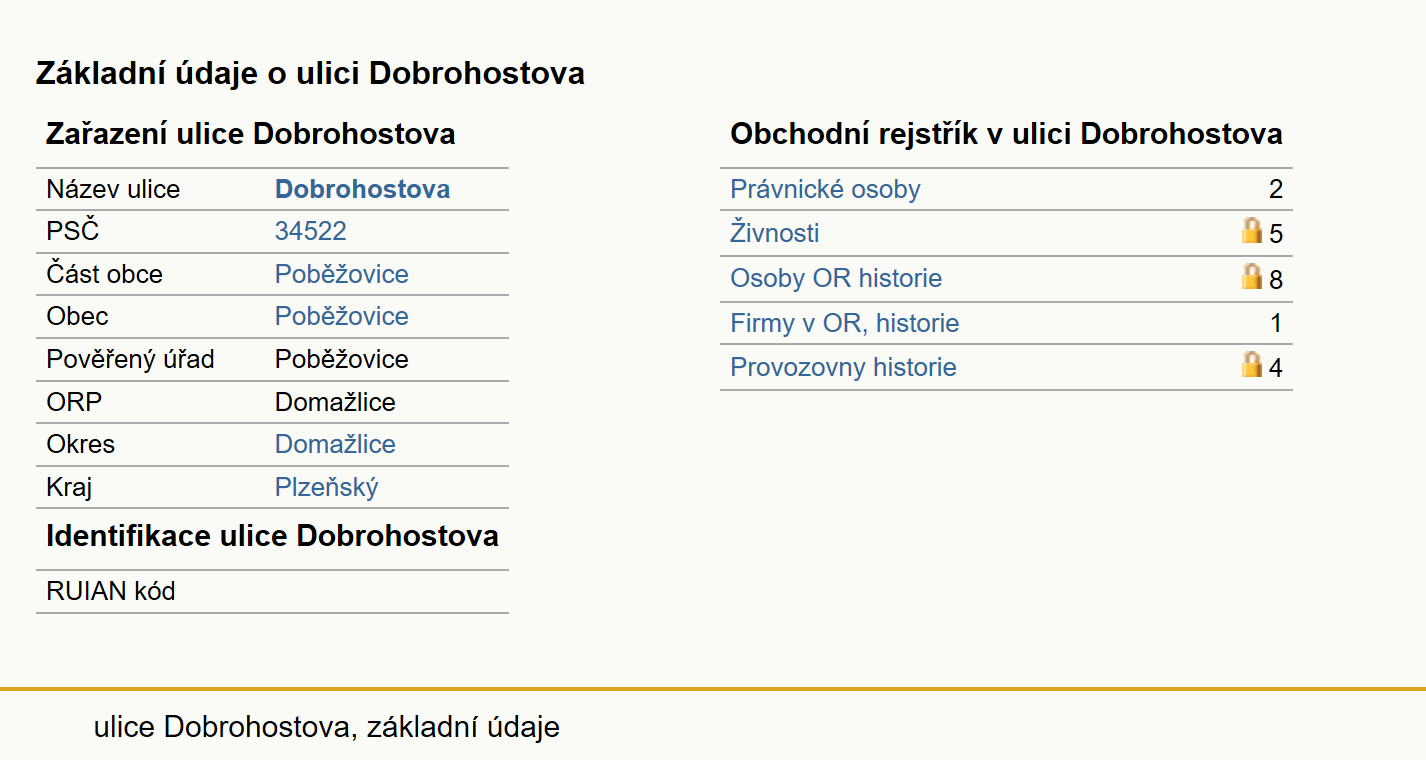Open the Dobrohostova street name link
Screen dimensions: 1426x760
coord(362,189)
